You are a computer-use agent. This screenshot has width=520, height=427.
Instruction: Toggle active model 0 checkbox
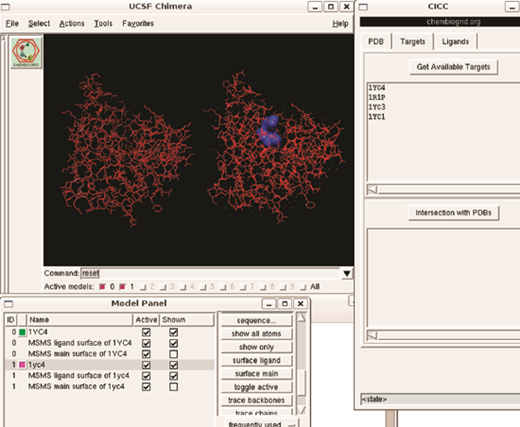click(x=102, y=287)
